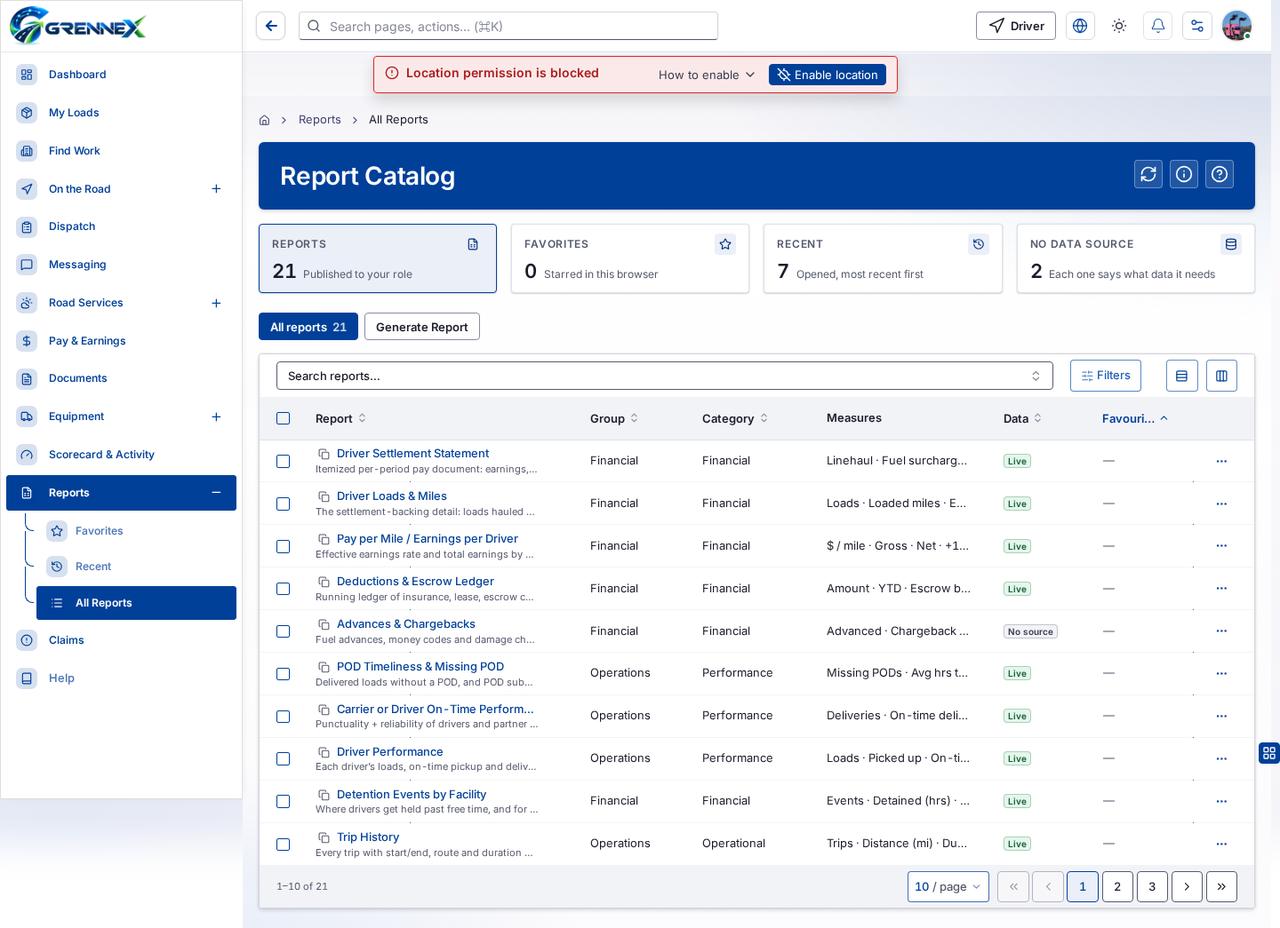
Task: Open the 10 / page size dropdown
Action: click(948, 887)
